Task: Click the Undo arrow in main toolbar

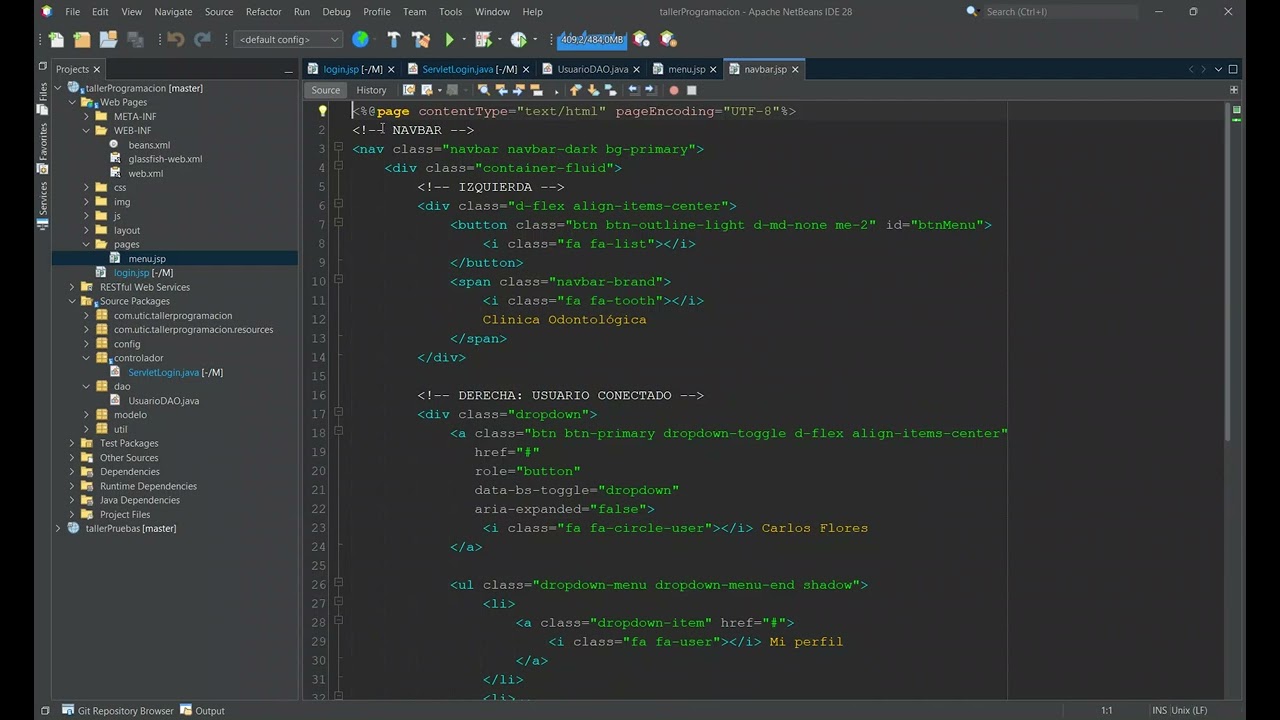Action: pyautogui.click(x=176, y=40)
